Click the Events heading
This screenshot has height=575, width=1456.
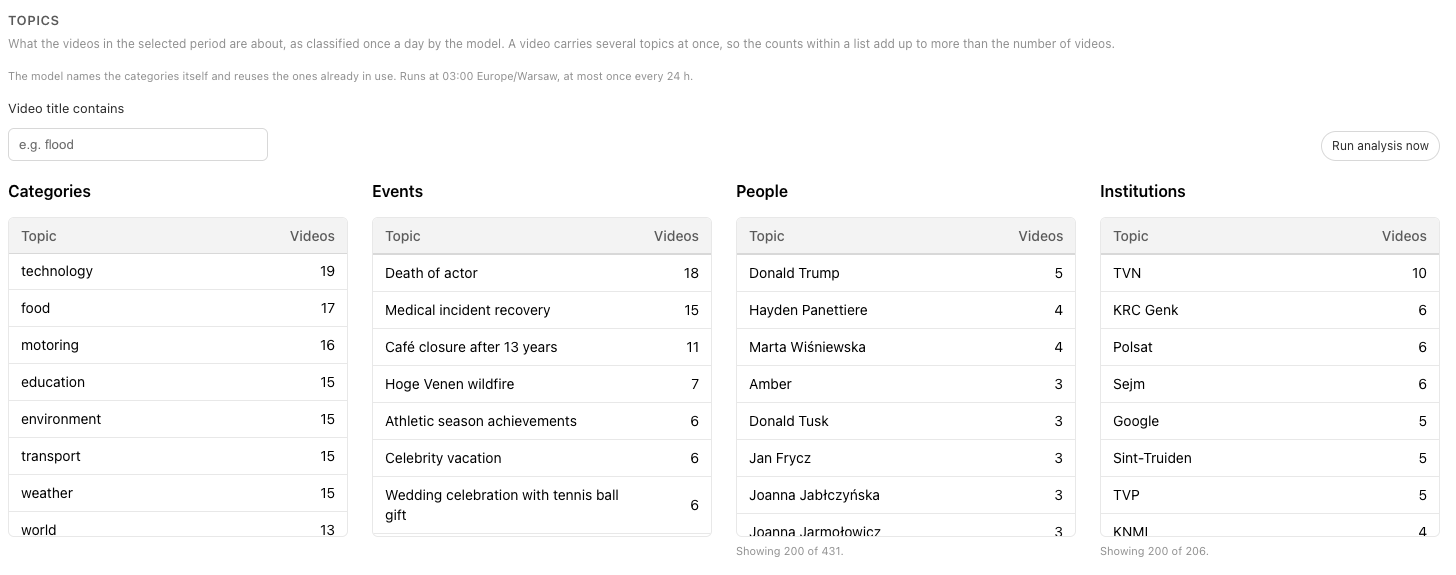[397, 191]
